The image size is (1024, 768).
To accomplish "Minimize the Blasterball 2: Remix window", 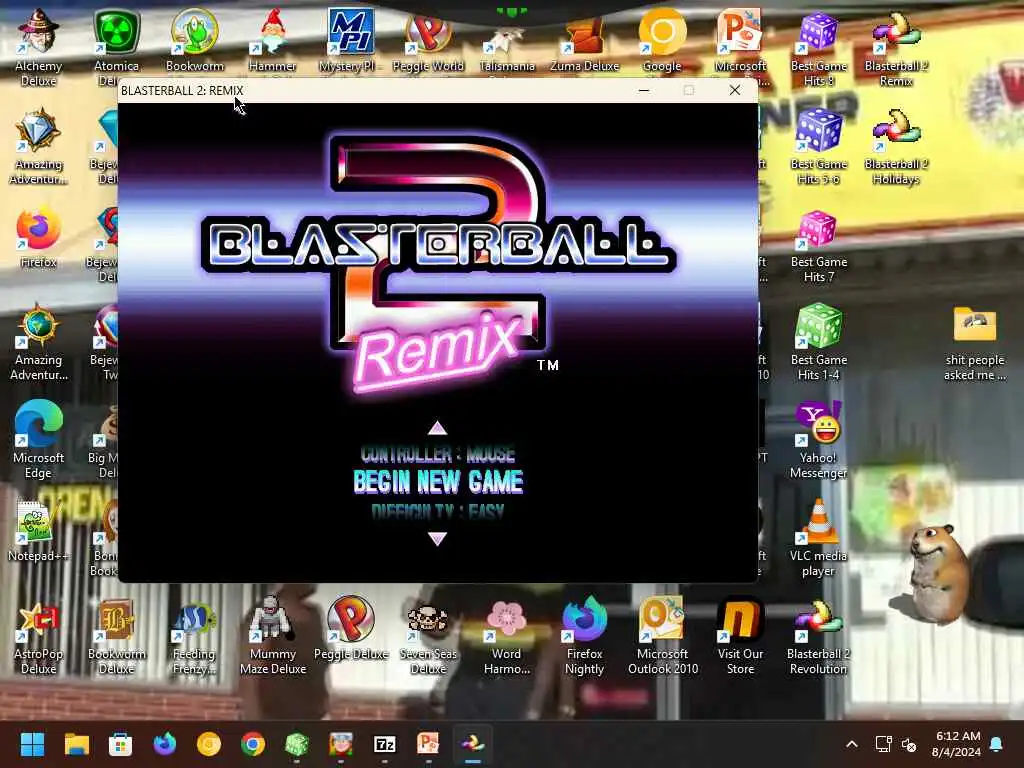I will (644, 90).
